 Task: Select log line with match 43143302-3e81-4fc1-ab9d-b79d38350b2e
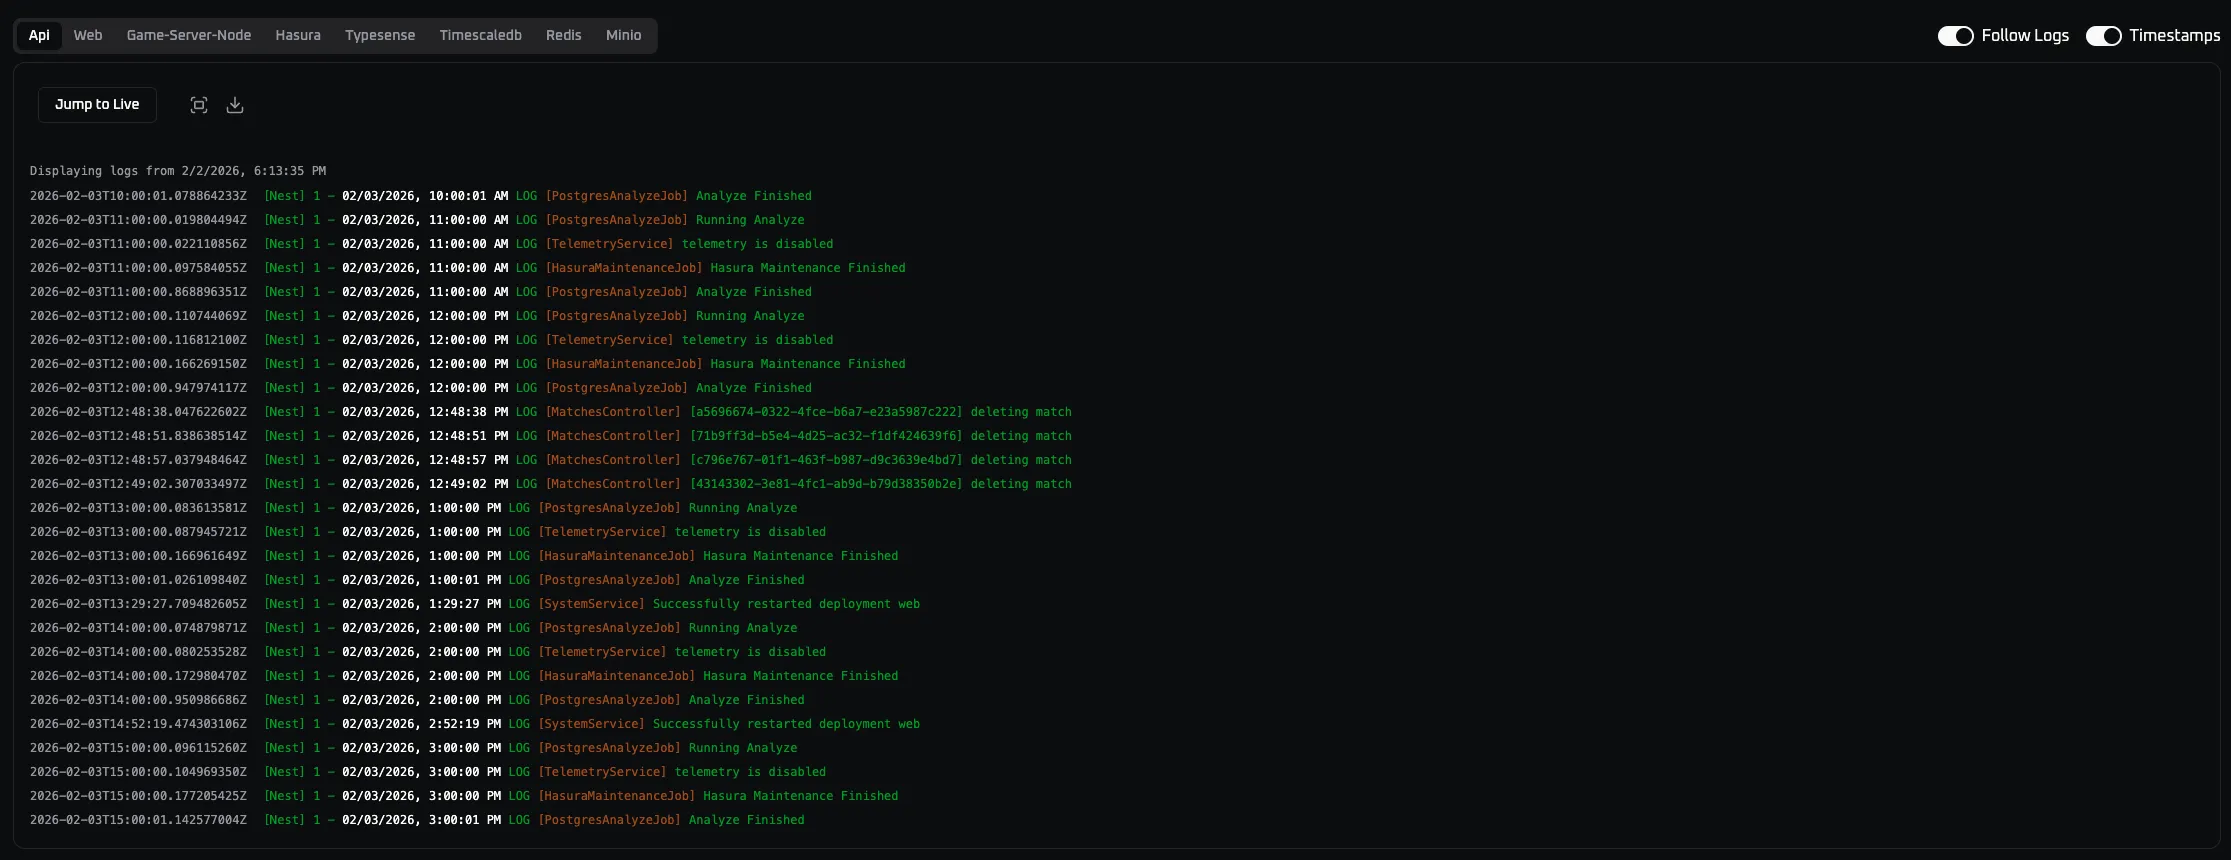pyautogui.click(x=551, y=484)
